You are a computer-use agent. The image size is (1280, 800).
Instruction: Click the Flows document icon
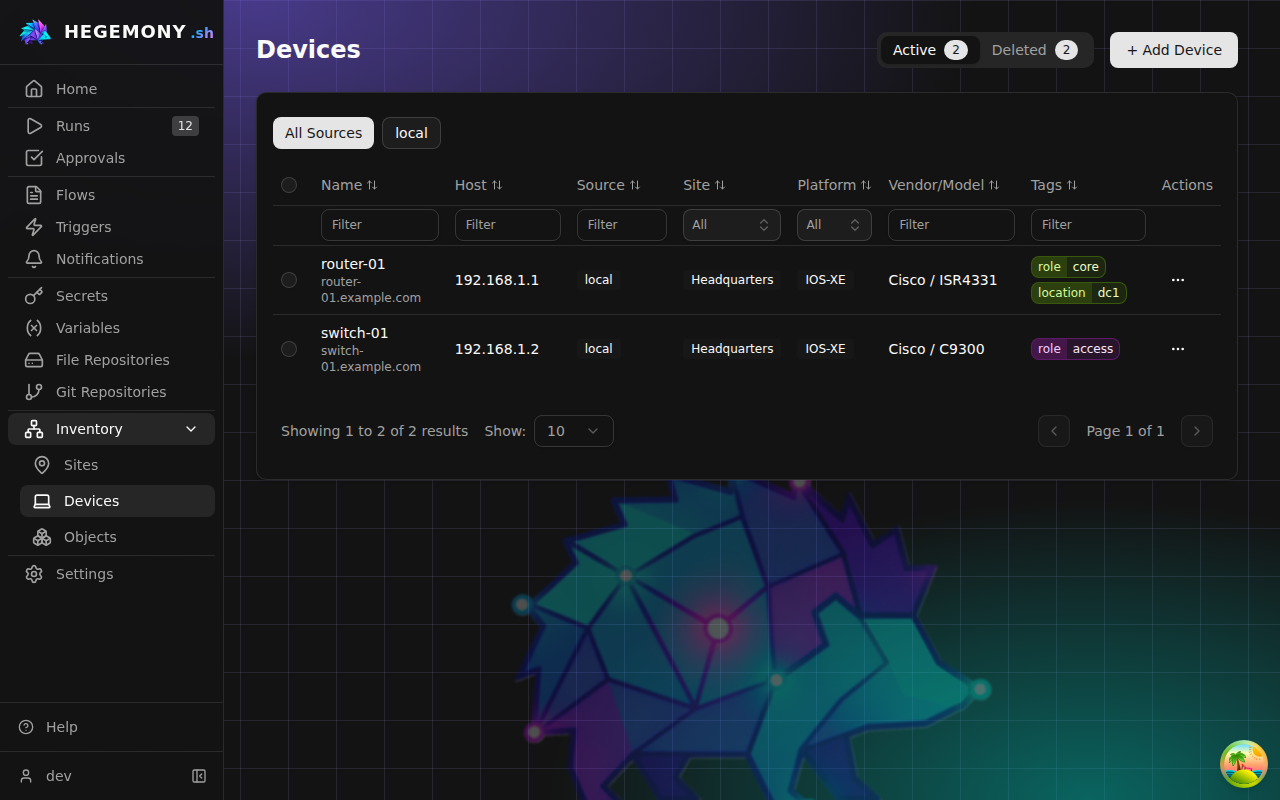click(34, 195)
